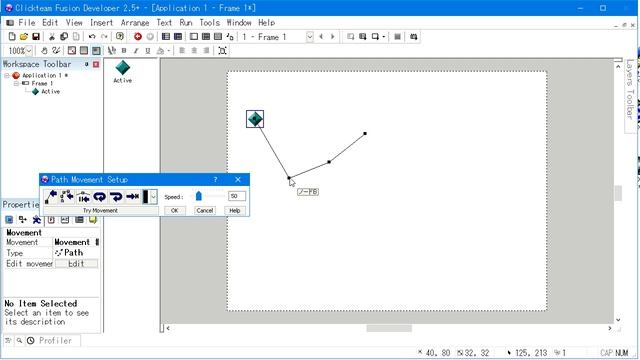
Task: Click the Try Movement button
Action: click(x=100, y=211)
